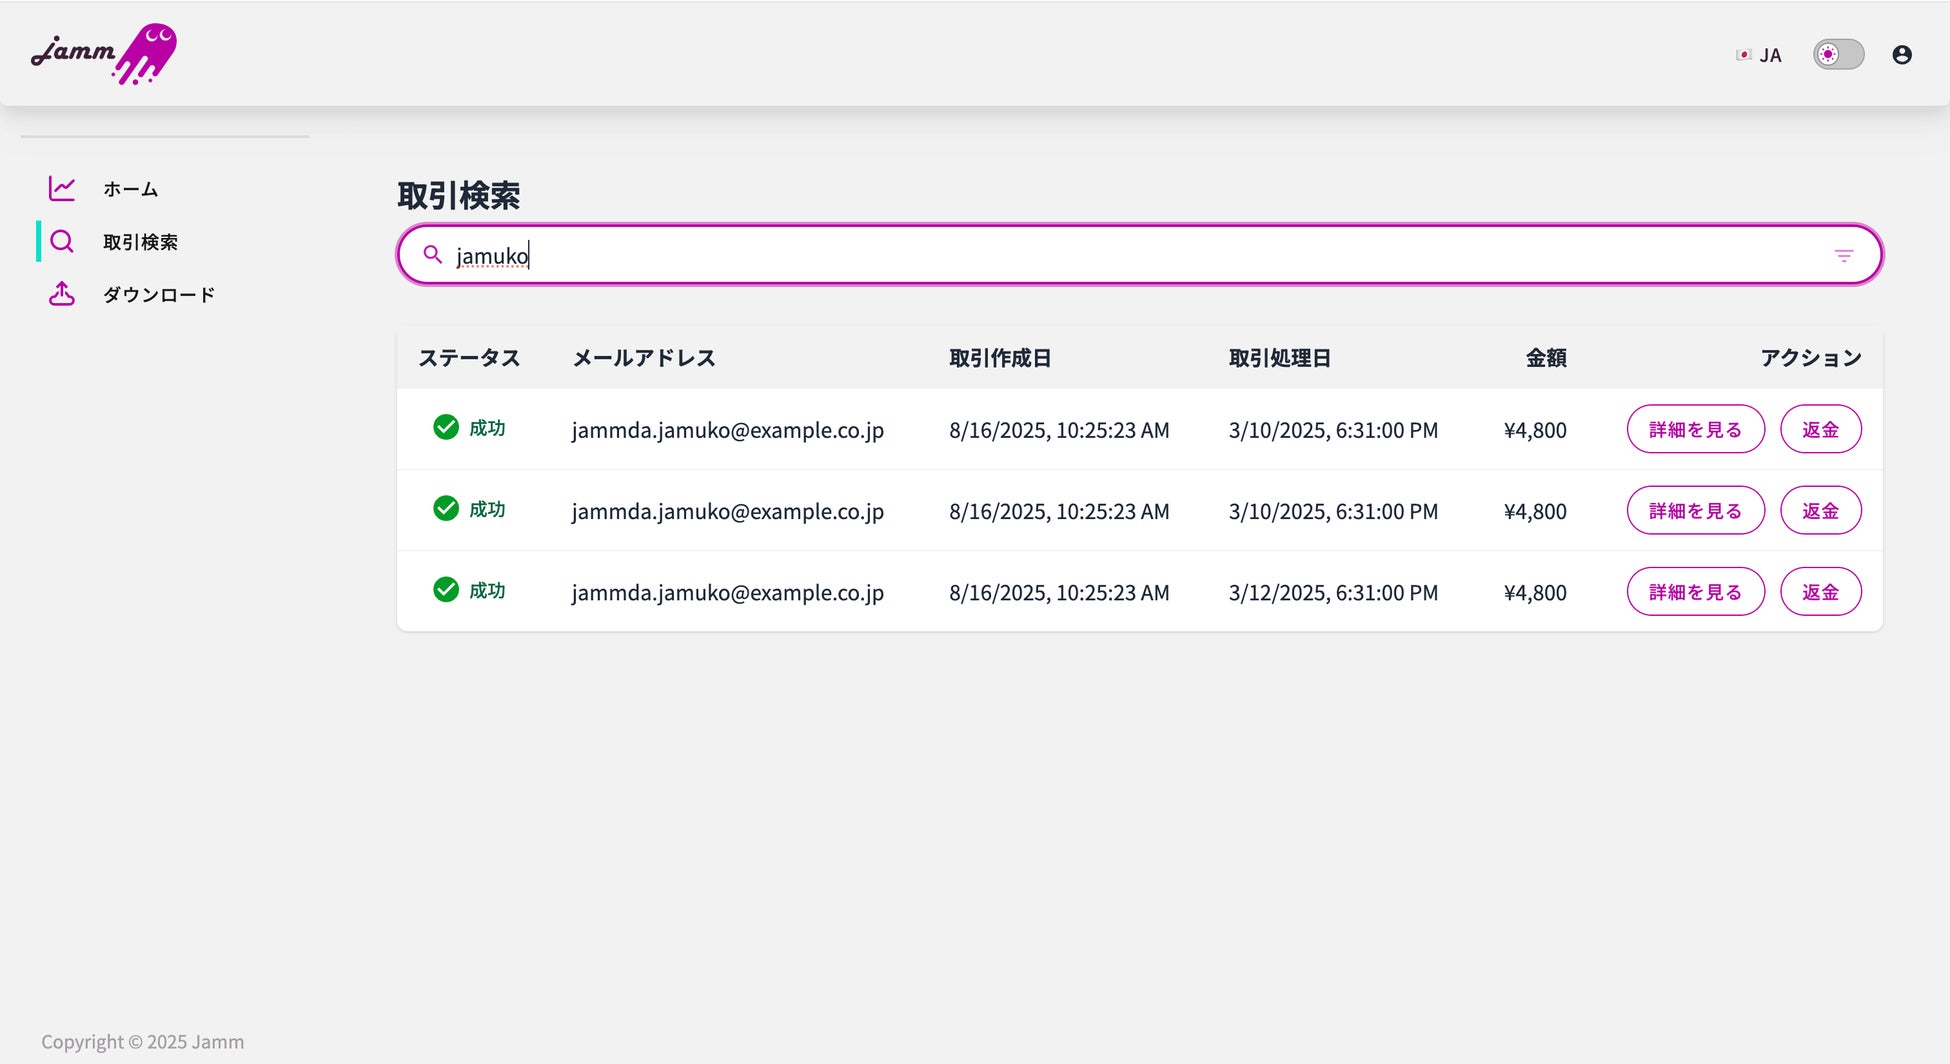Click the green success checkmark in first row
The width and height of the screenshot is (1950, 1064).
446,427
